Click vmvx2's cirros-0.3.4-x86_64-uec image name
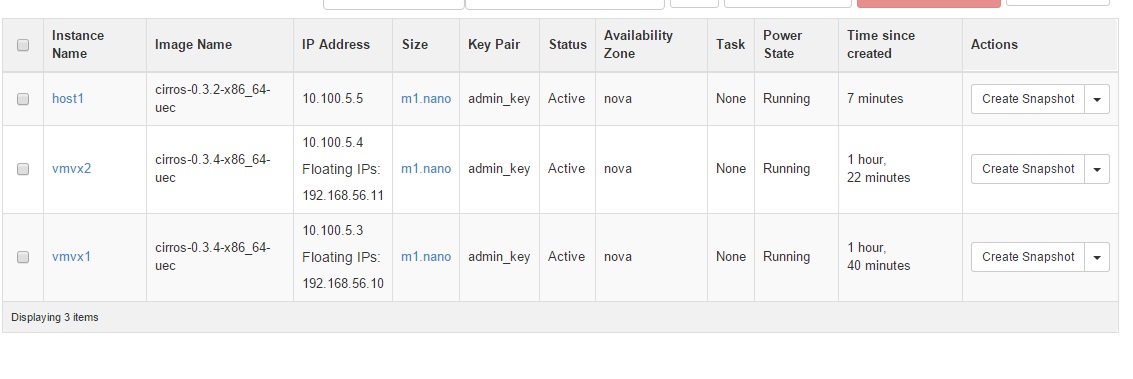This screenshot has height=379, width=1133. click(212, 169)
